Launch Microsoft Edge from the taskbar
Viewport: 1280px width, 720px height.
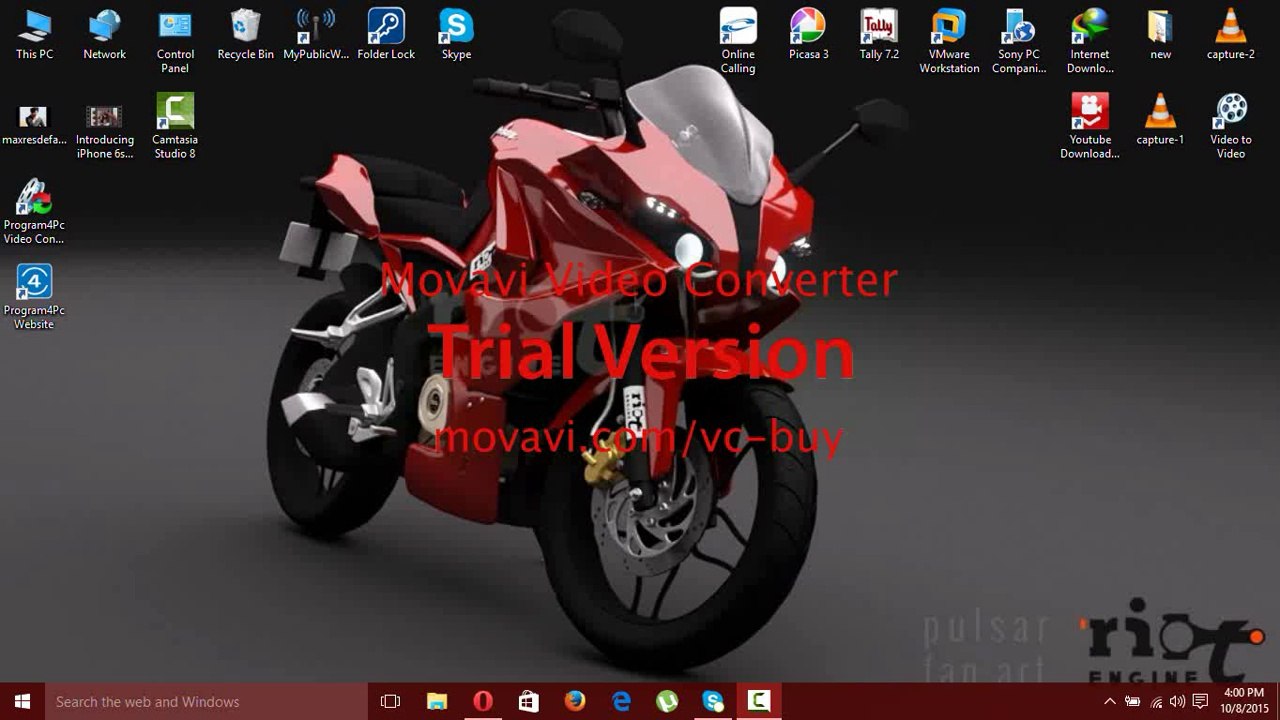point(621,702)
